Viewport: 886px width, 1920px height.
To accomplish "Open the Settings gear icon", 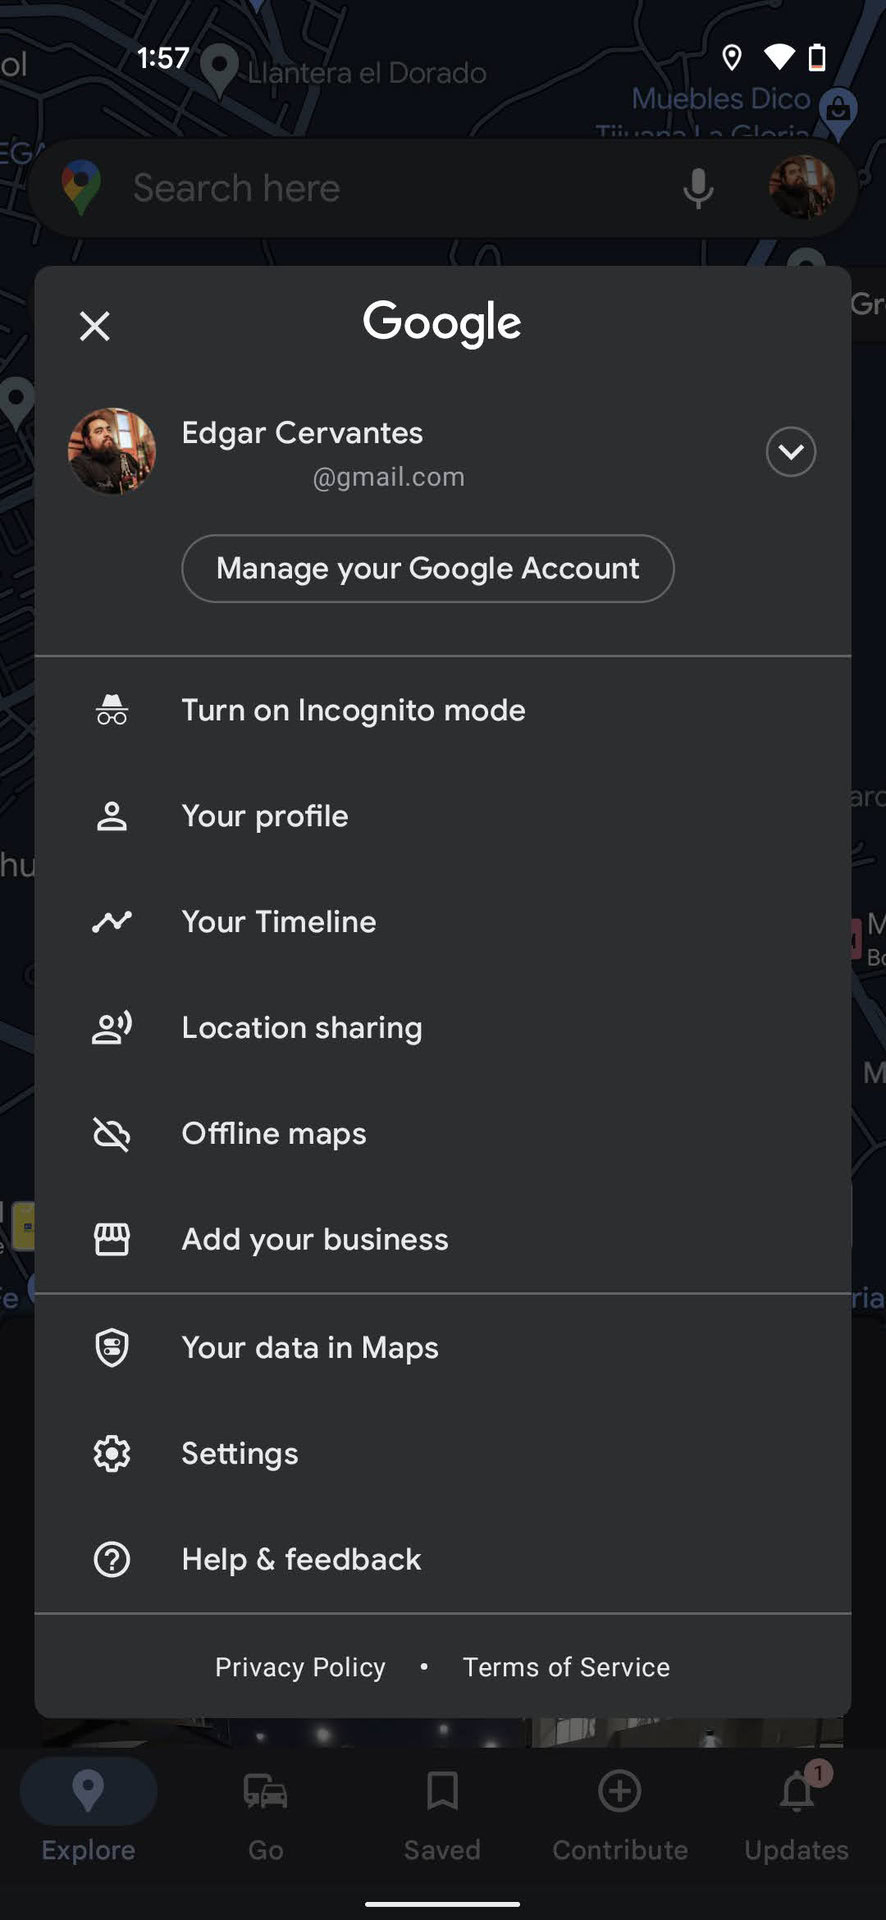I will pos(112,1453).
